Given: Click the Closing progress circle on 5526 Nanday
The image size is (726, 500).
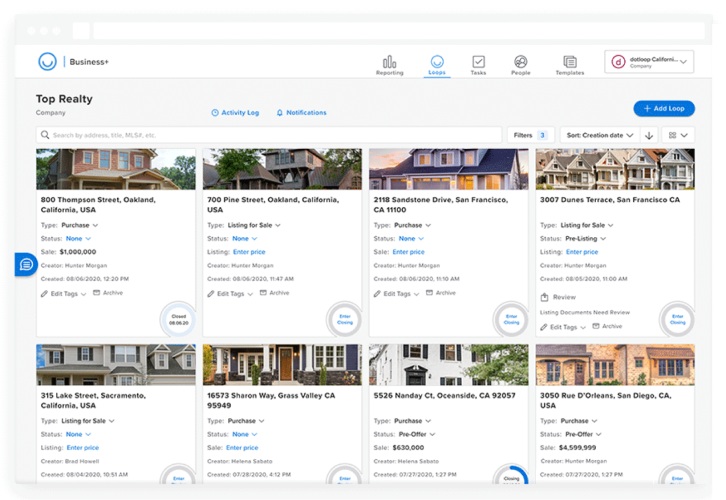Looking at the screenshot, I should coord(512,479).
